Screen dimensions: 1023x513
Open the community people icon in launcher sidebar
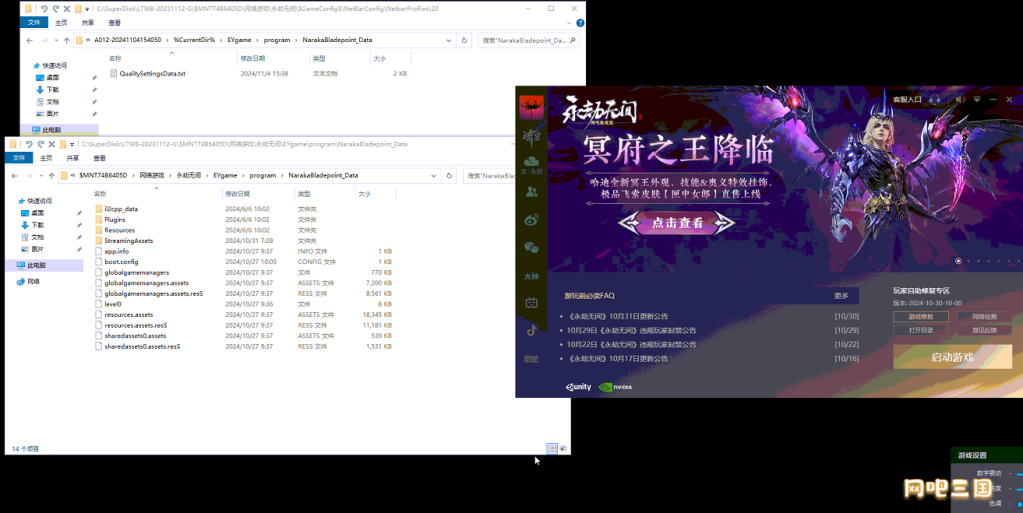532,192
